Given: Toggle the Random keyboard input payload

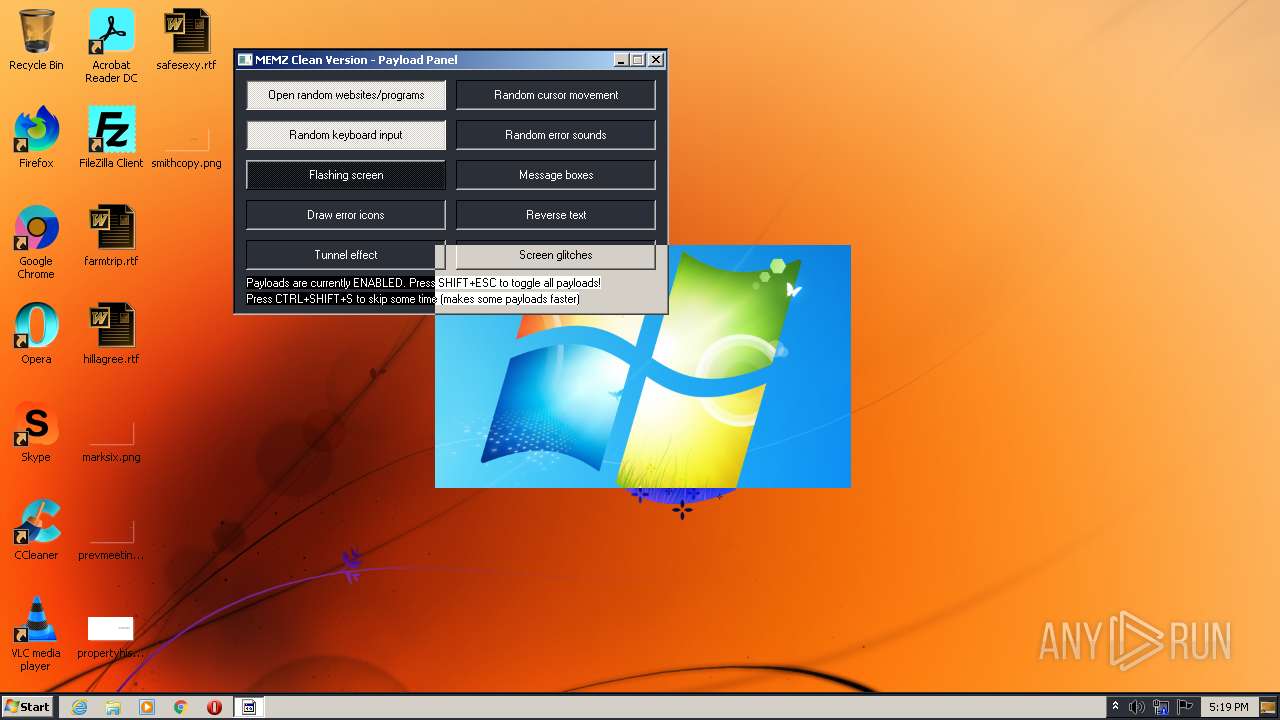Looking at the screenshot, I should [346, 135].
